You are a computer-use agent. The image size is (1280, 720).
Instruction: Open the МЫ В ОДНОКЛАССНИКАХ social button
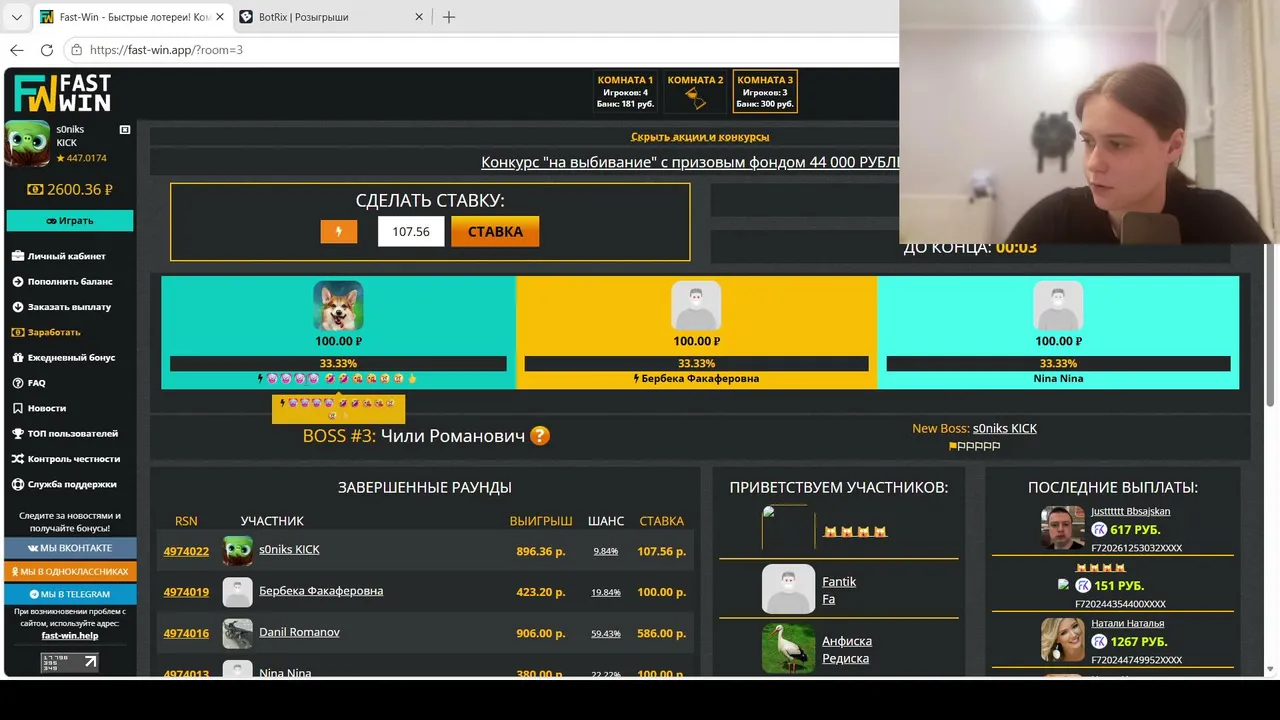coord(70,571)
